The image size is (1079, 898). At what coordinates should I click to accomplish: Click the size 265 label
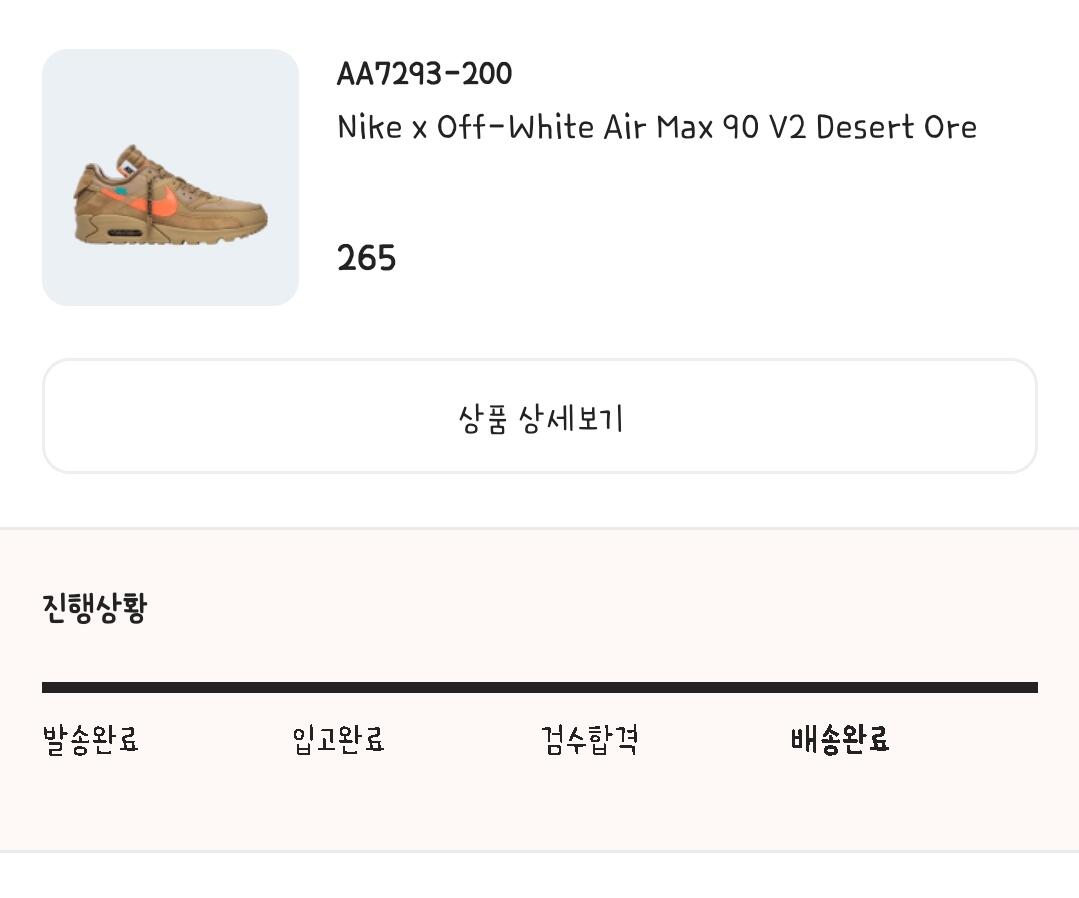point(367,259)
